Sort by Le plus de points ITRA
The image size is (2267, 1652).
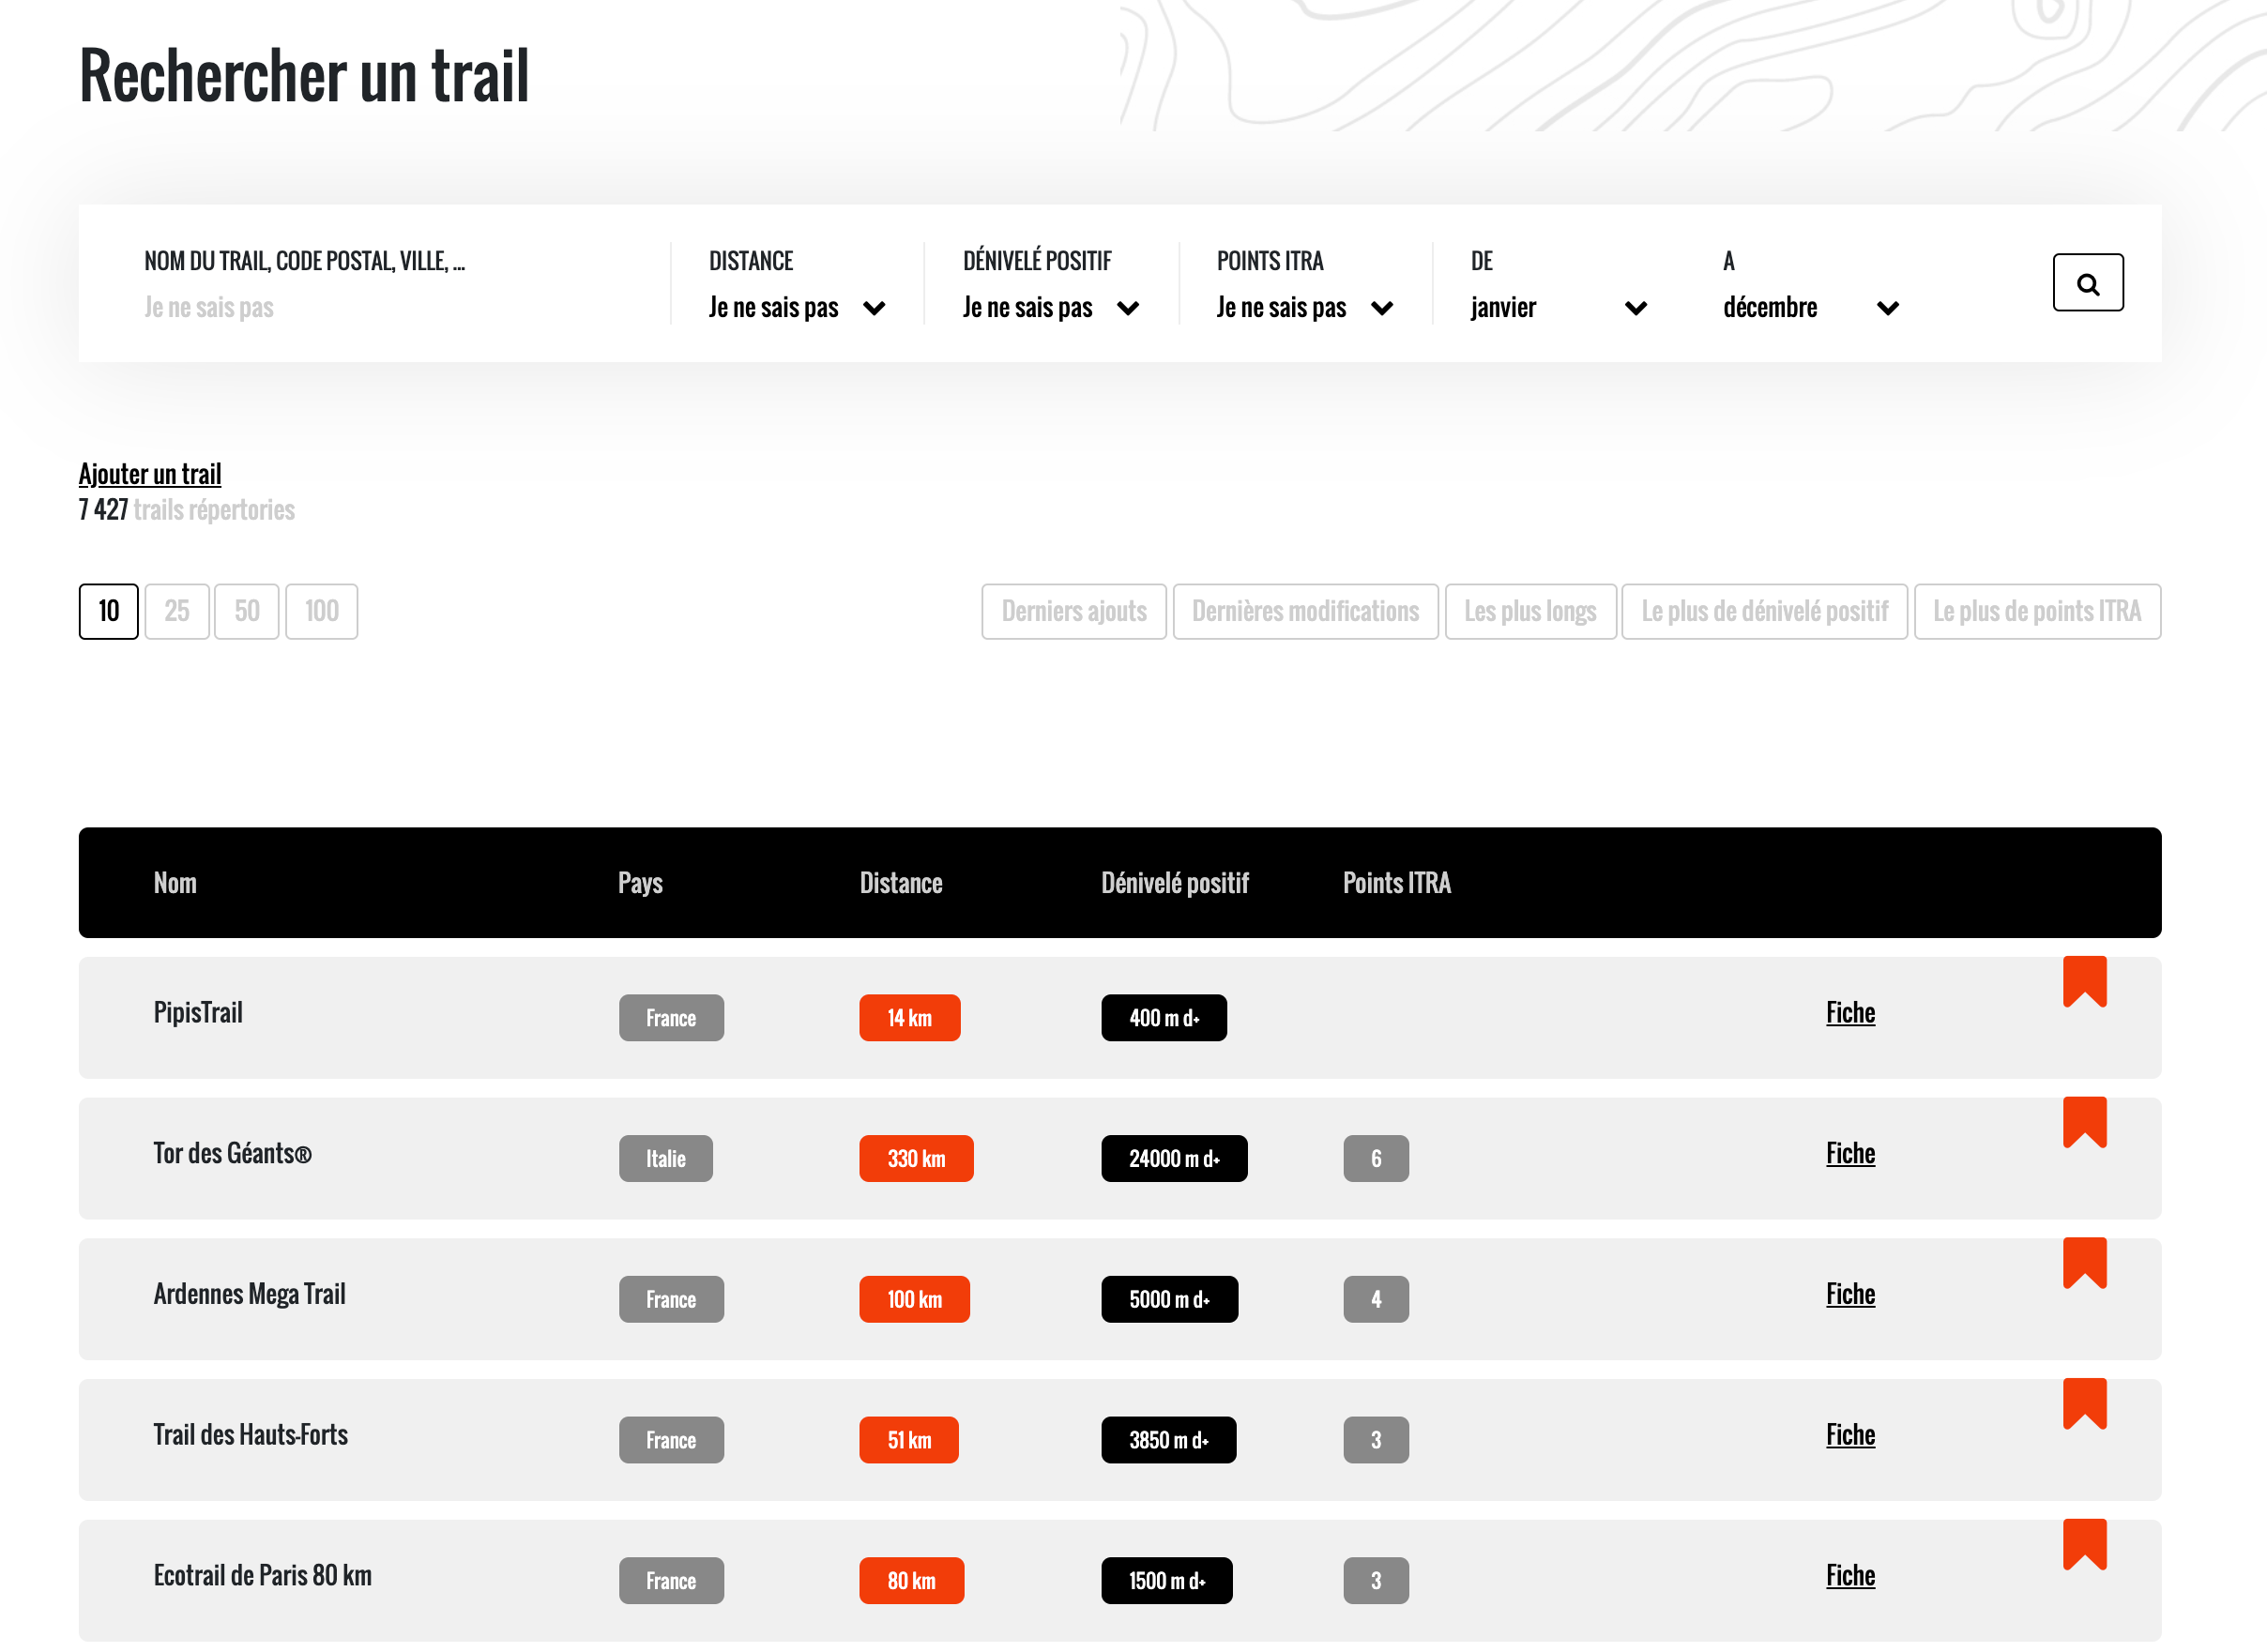click(x=2036, y=611)
